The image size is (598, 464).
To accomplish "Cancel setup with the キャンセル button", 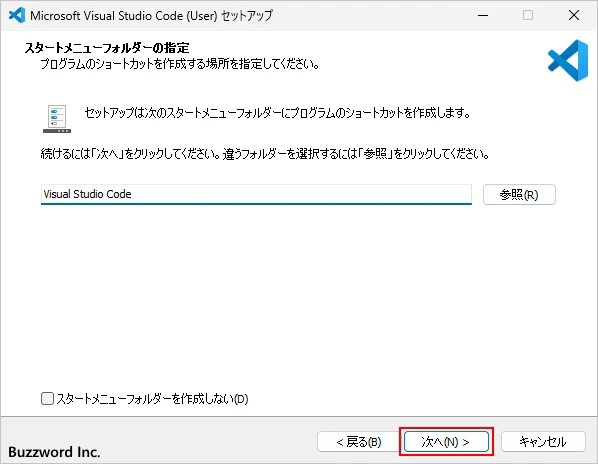I will point(543,442).
